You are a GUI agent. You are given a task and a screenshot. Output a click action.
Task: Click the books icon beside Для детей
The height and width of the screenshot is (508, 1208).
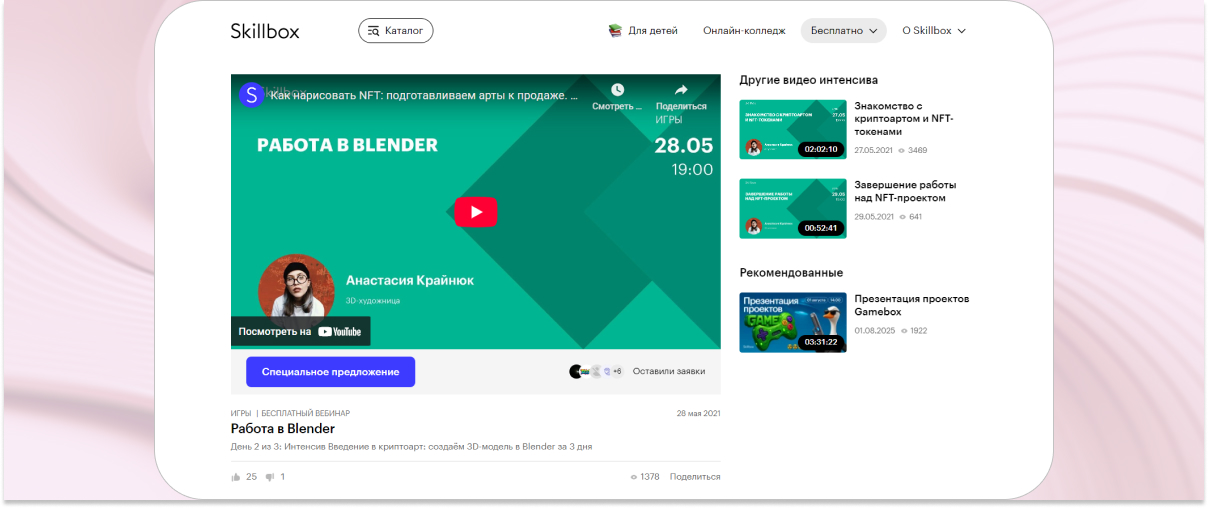pos(615,31)
